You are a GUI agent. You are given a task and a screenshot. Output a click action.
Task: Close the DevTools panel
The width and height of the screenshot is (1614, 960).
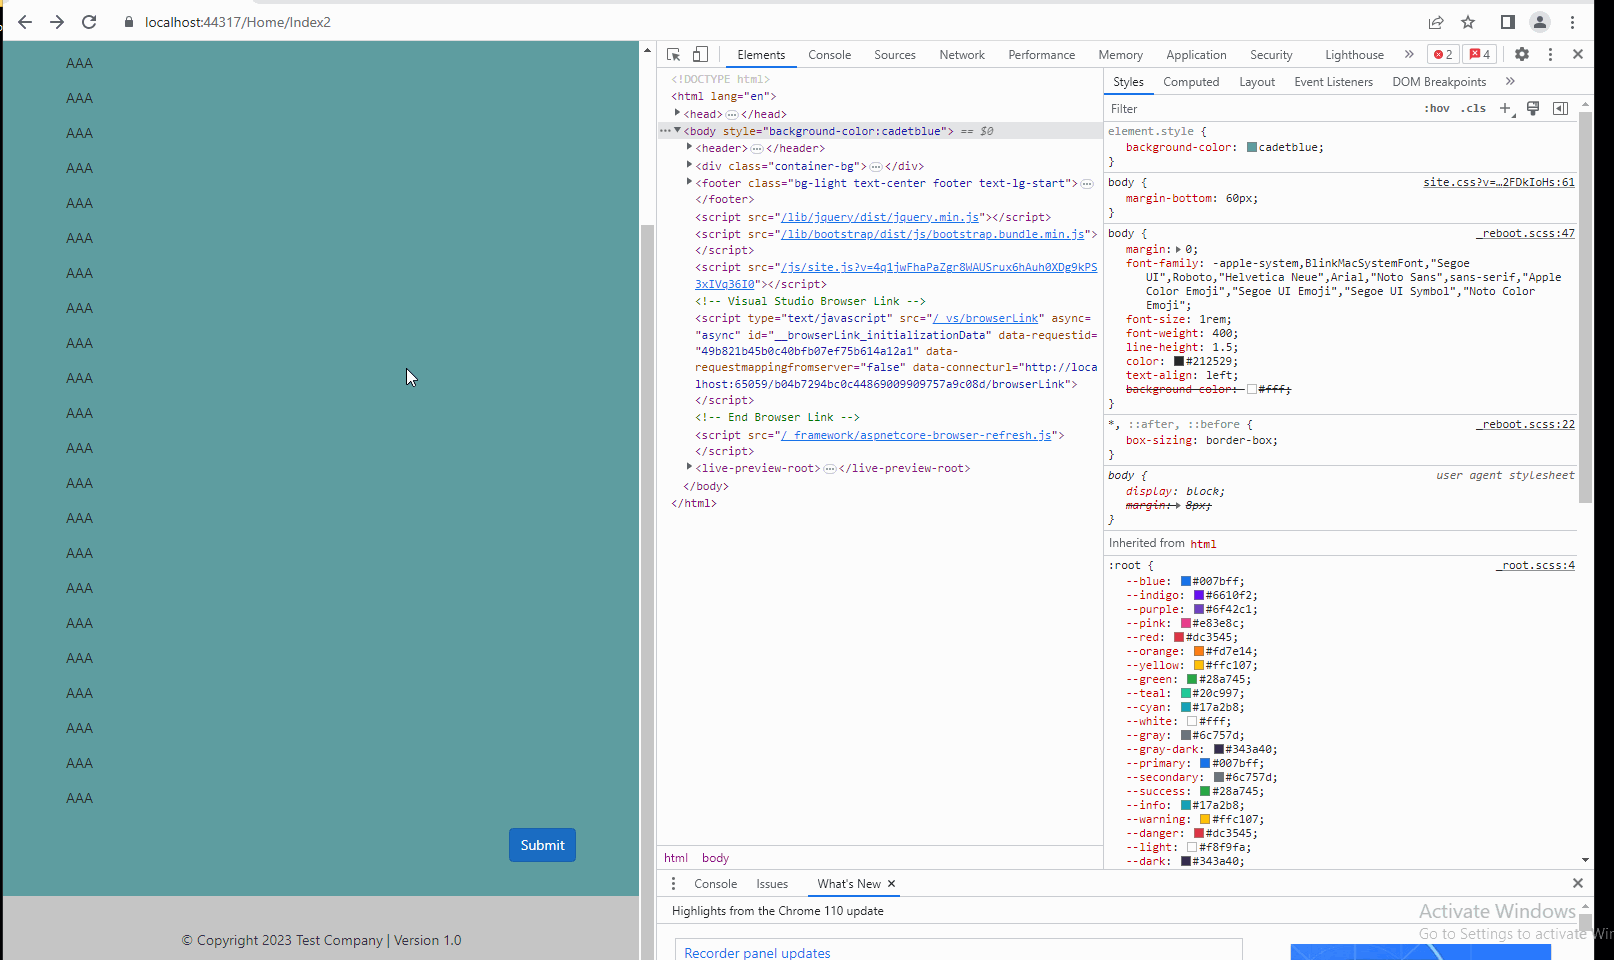[1578, 54]
